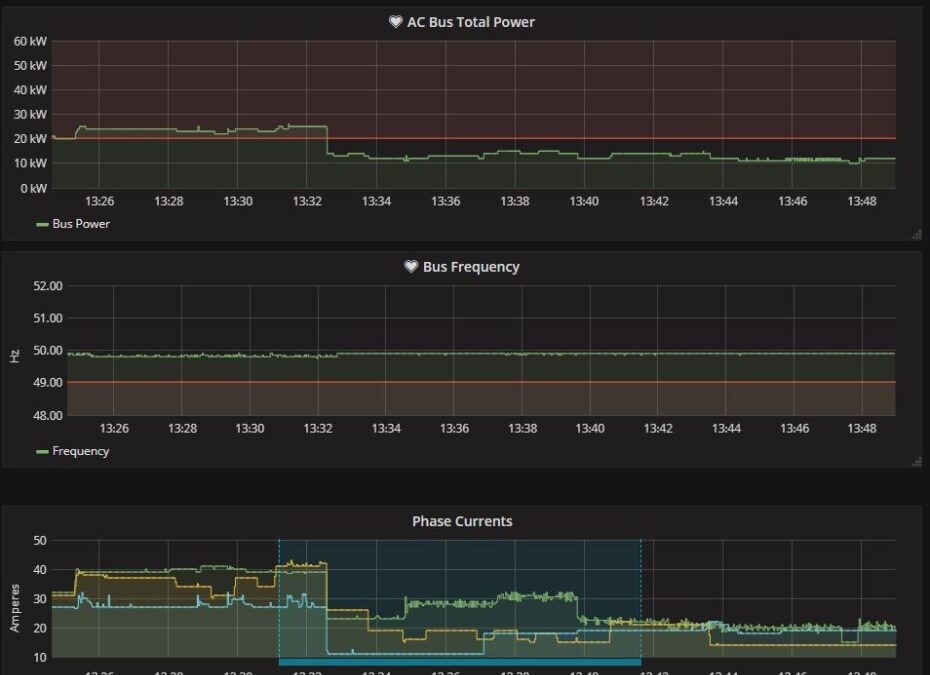This screenshot has width=930, height=675.
Task: Click the green Frequency legend color swatch
Action: (x=42, y=451)
